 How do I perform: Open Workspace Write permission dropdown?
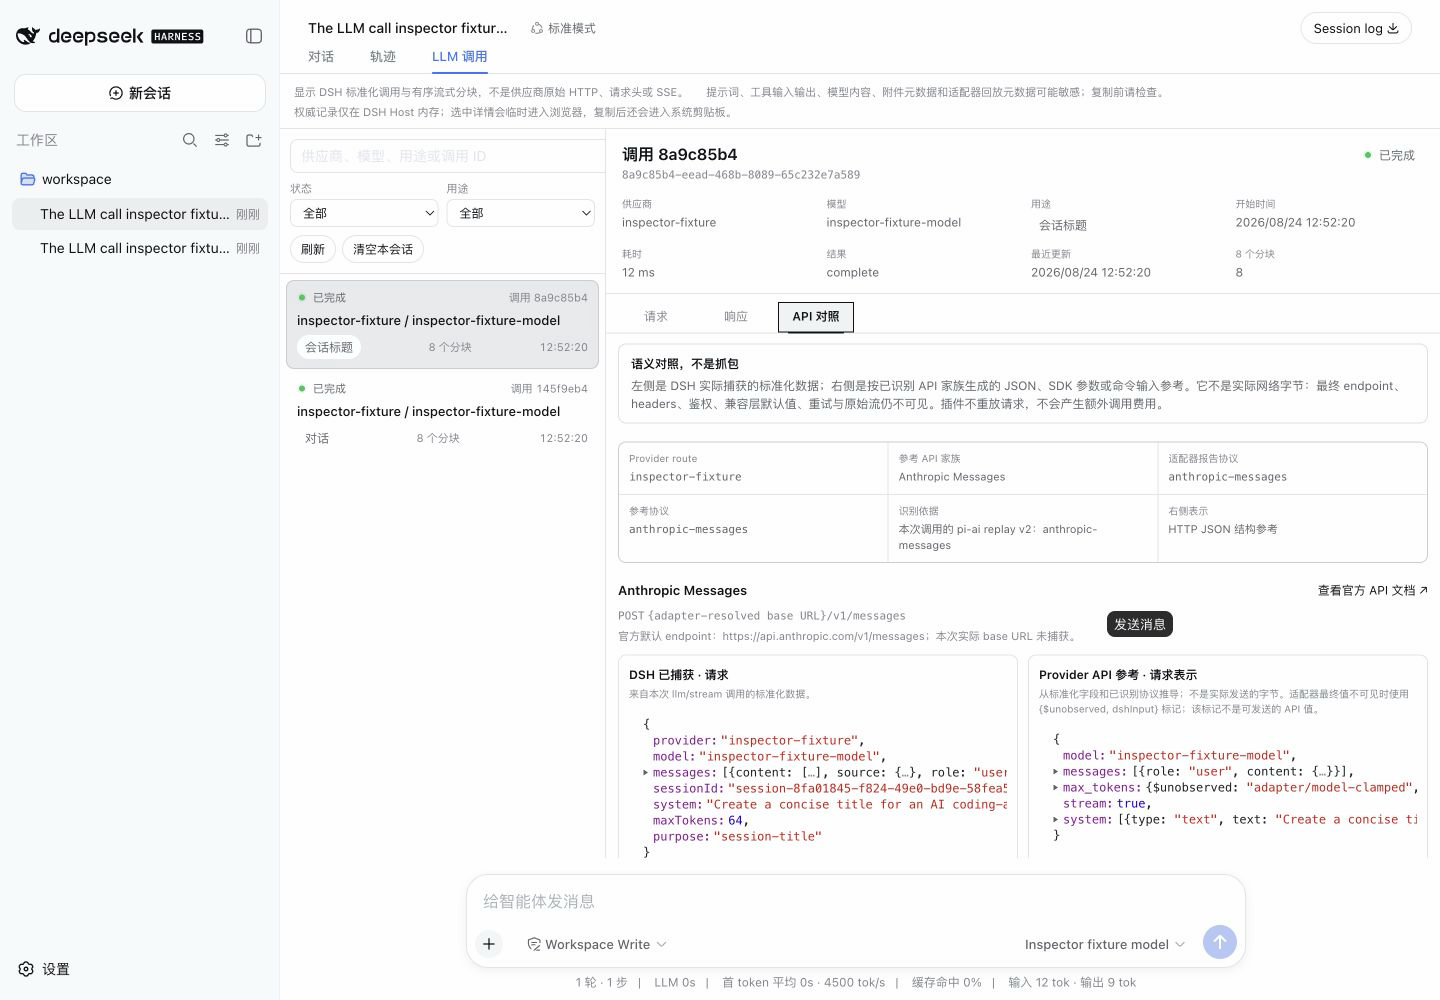click(x=597, y=944)
